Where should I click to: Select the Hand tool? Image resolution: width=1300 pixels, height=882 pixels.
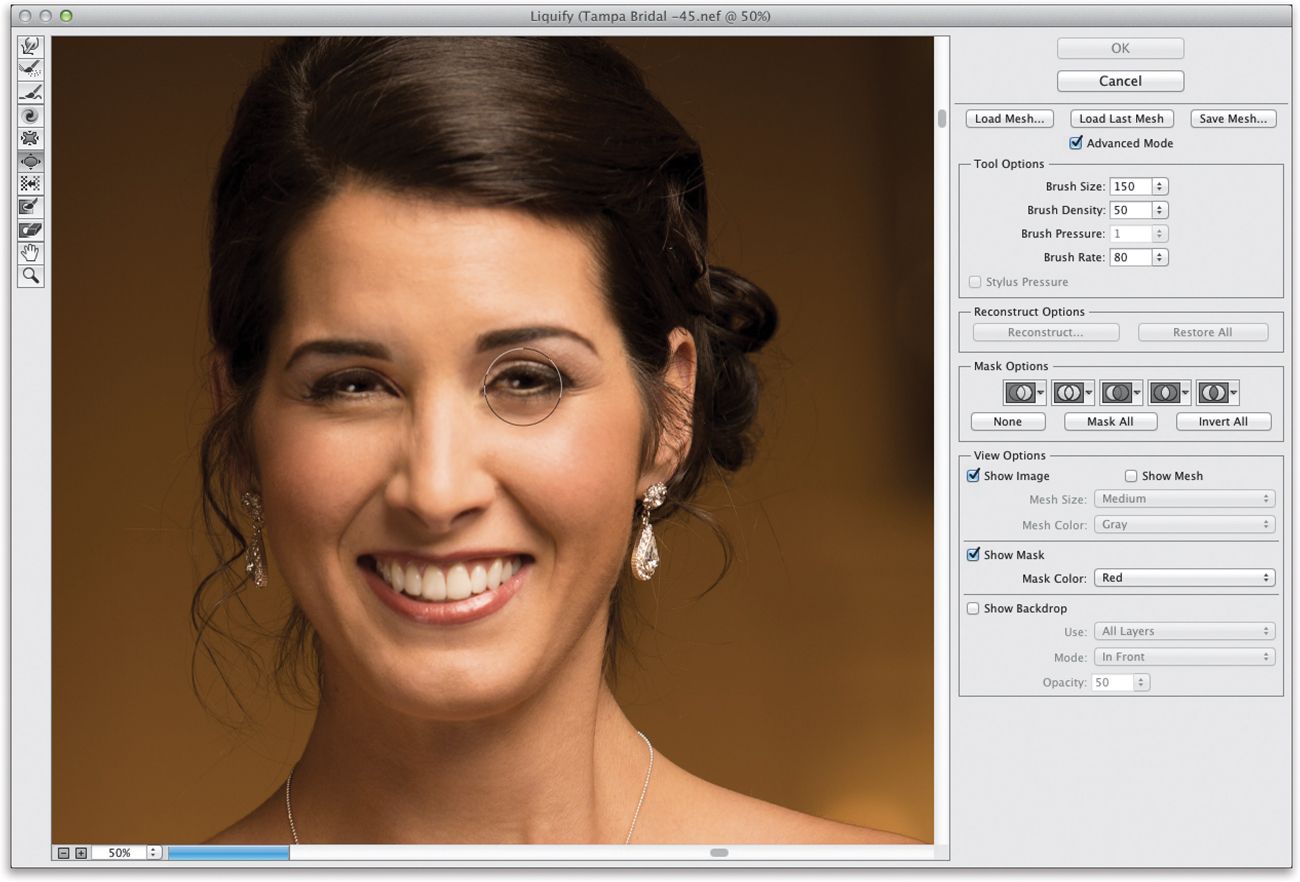click(x=31, y=253)
